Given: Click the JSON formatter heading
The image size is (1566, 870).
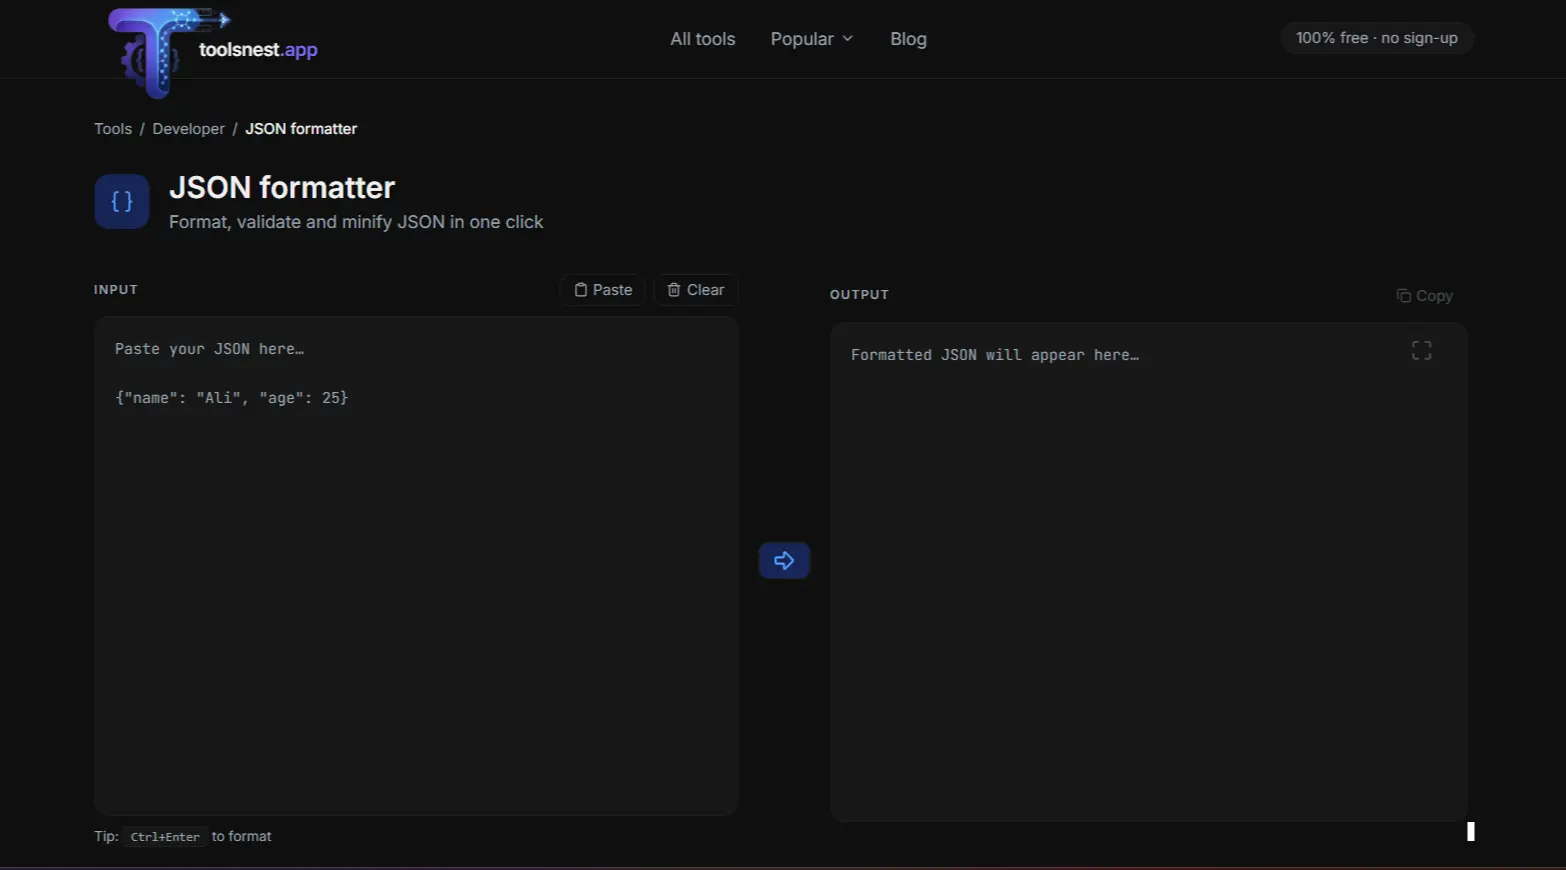Looking at the screenshot, I should pos(282,187).
